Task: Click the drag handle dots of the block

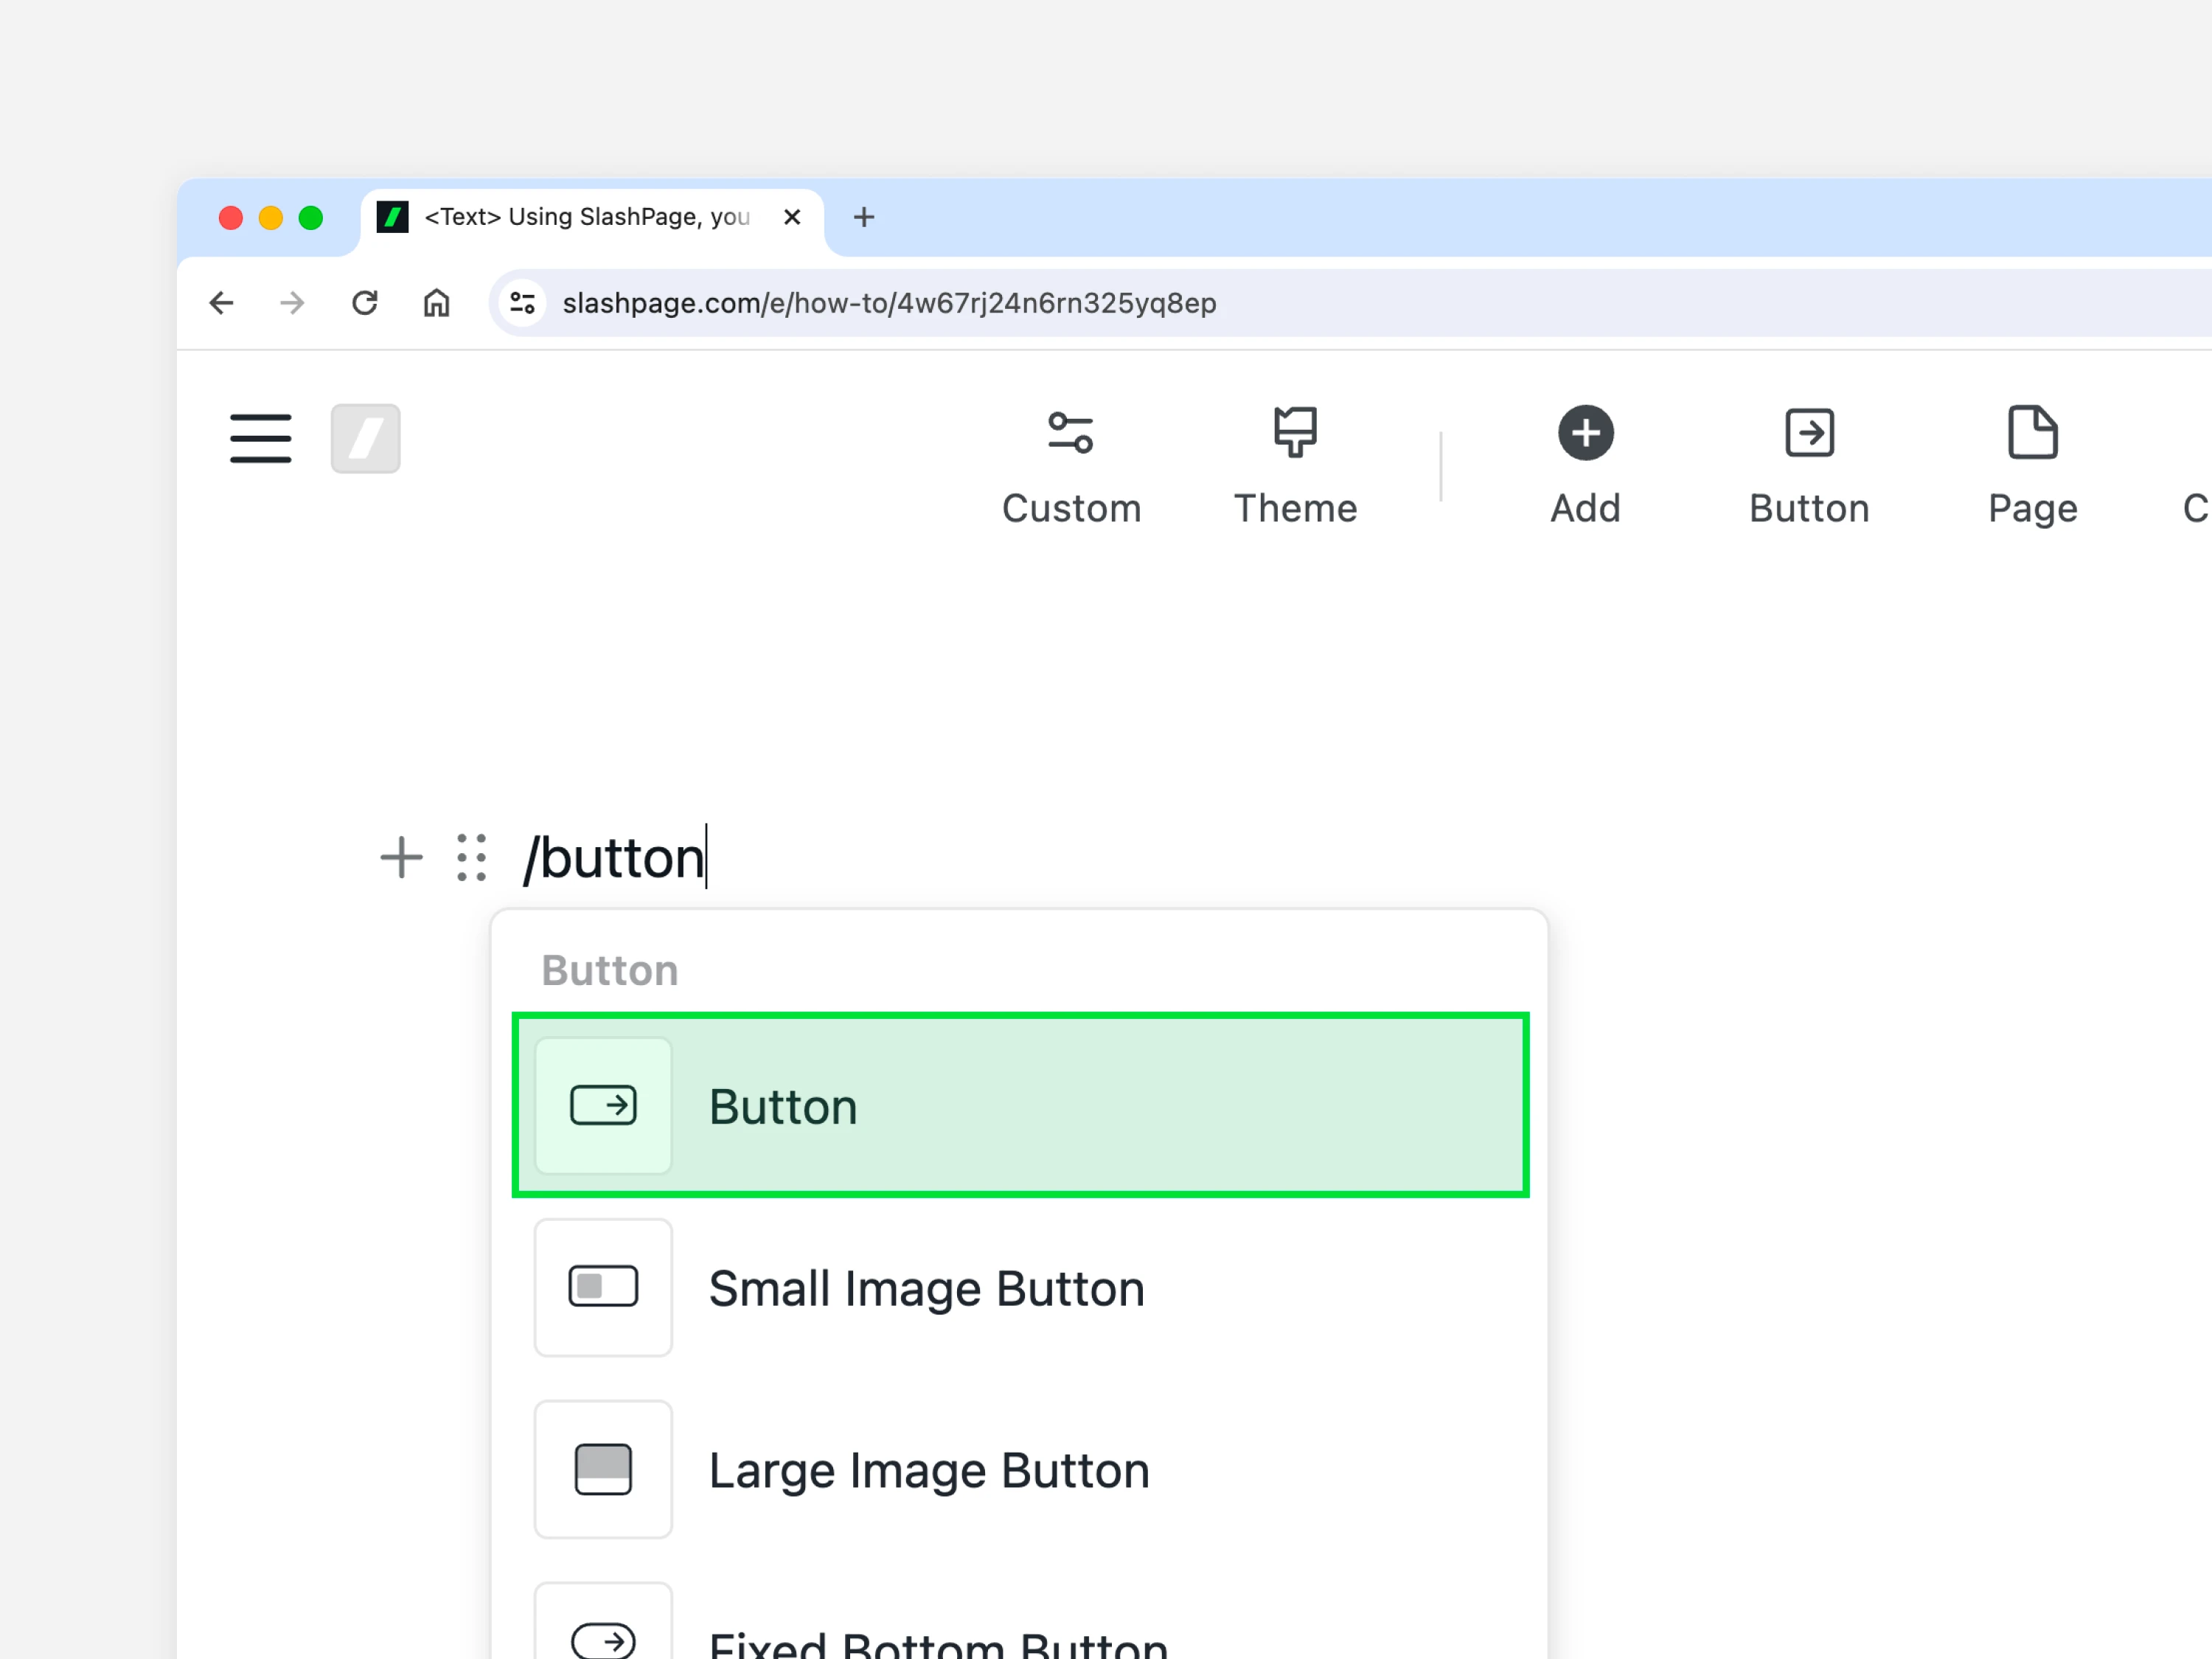Action: (x=471, y=857)
